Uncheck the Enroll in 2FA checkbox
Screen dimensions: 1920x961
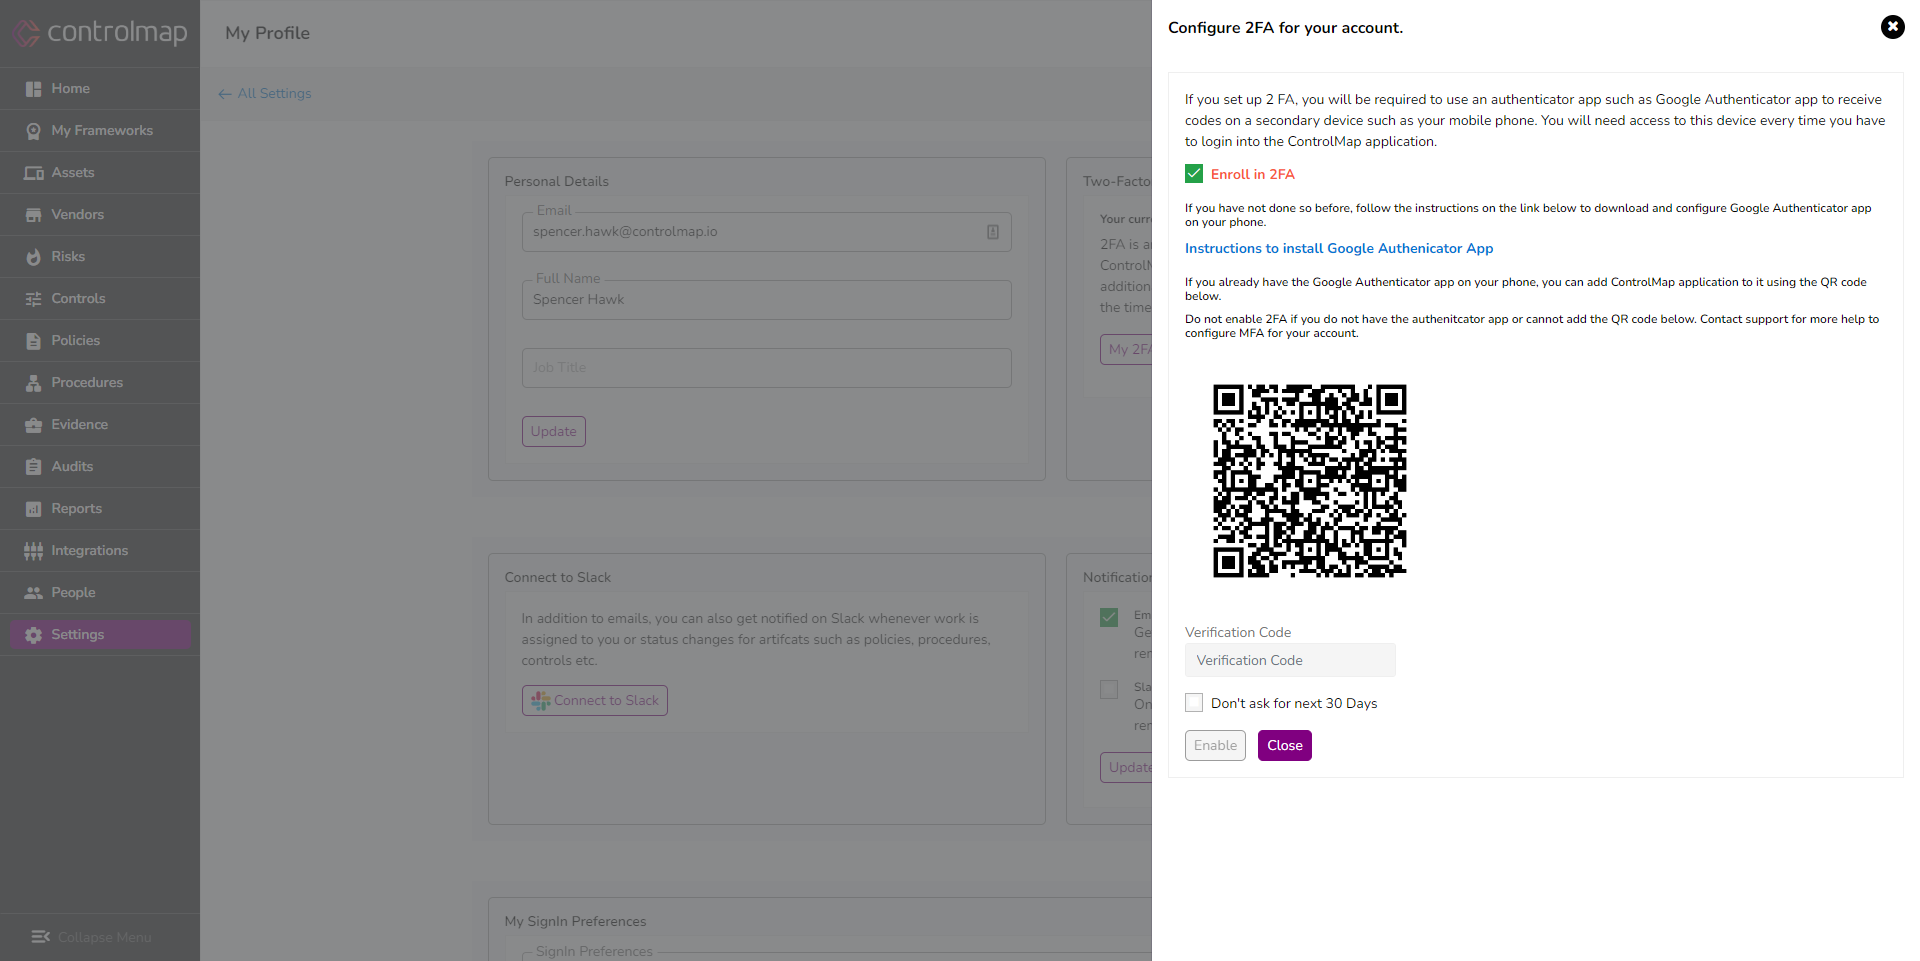1194,174
